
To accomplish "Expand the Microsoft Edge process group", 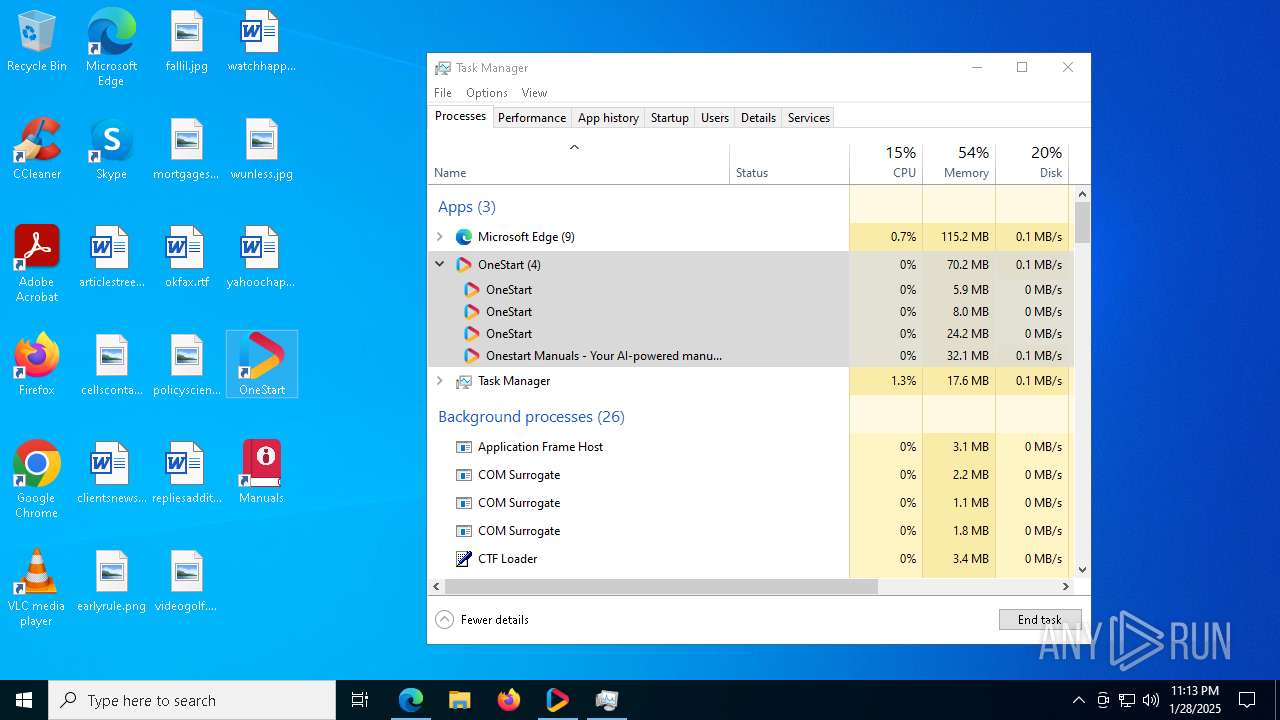I will [439, 237].
